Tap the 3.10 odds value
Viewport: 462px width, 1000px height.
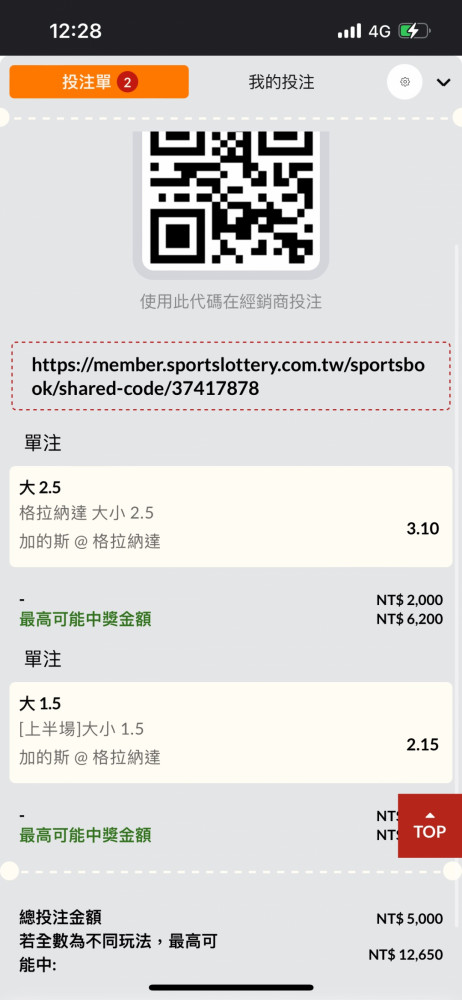tap(422, 528)
